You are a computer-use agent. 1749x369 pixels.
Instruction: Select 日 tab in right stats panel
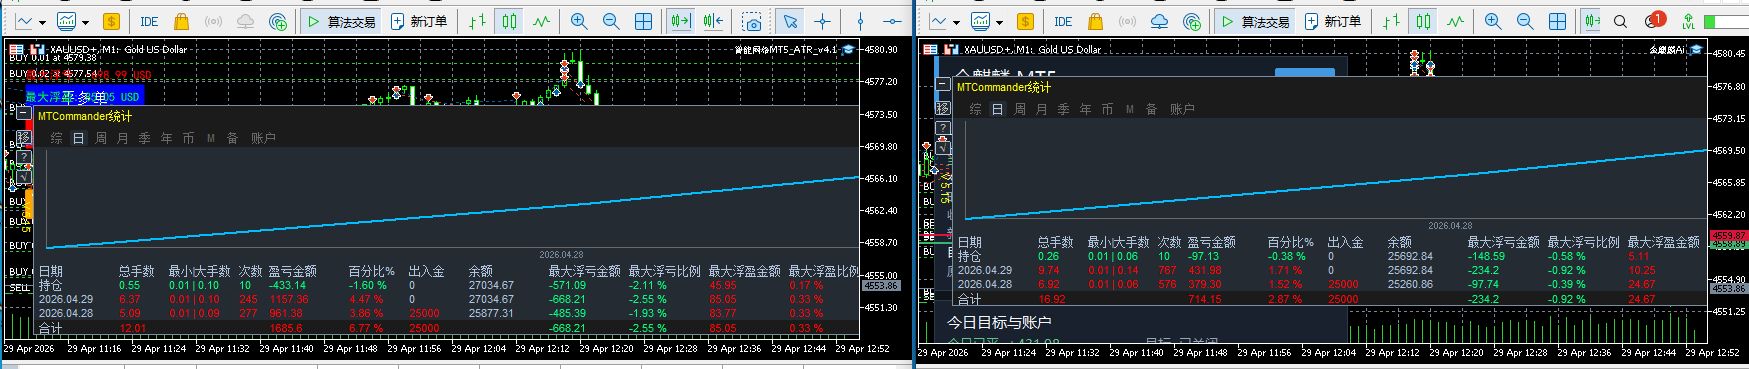coord(997,109)
